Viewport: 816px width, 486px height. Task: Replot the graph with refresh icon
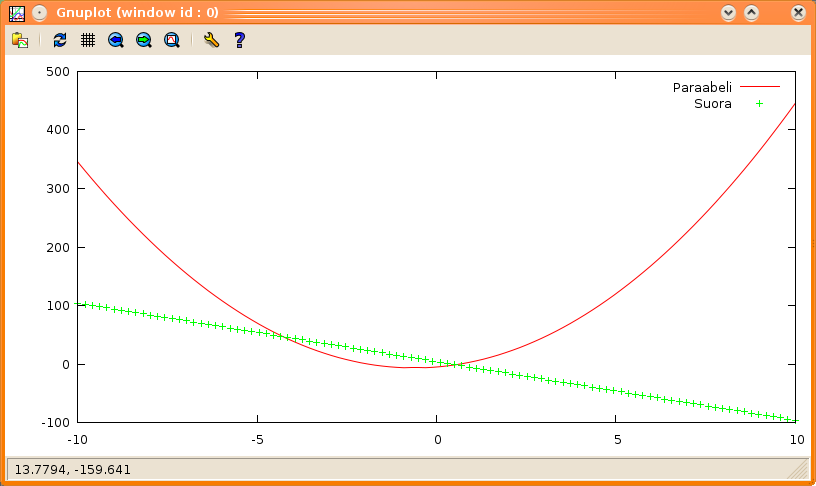[60, 40]
